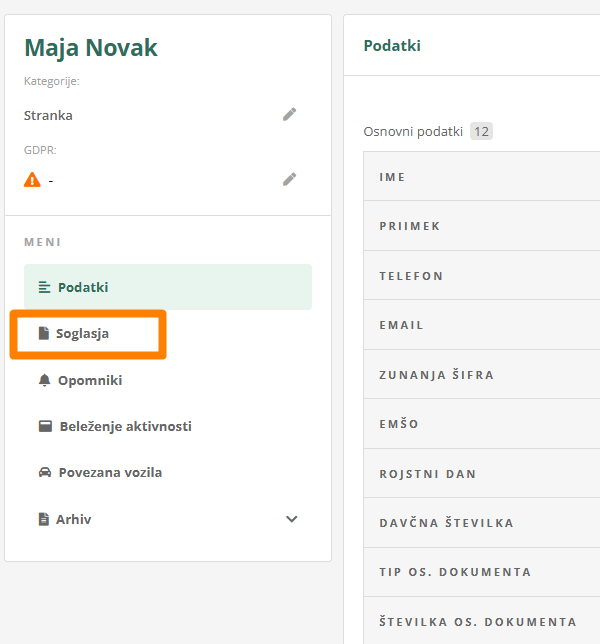Click the Povezana vozila car icon

[x=45, y=472]
